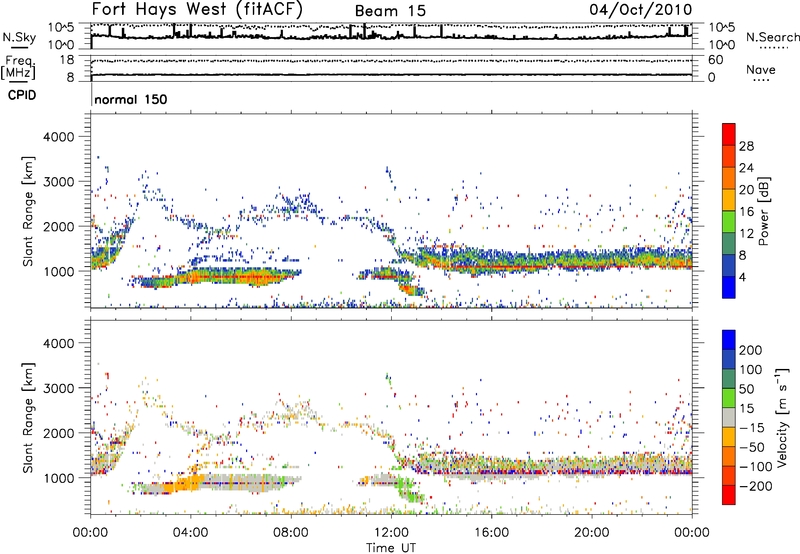Select the "200" label on Velocity color bar
Viewport: 800px width, 554px height.
[751, 350]
